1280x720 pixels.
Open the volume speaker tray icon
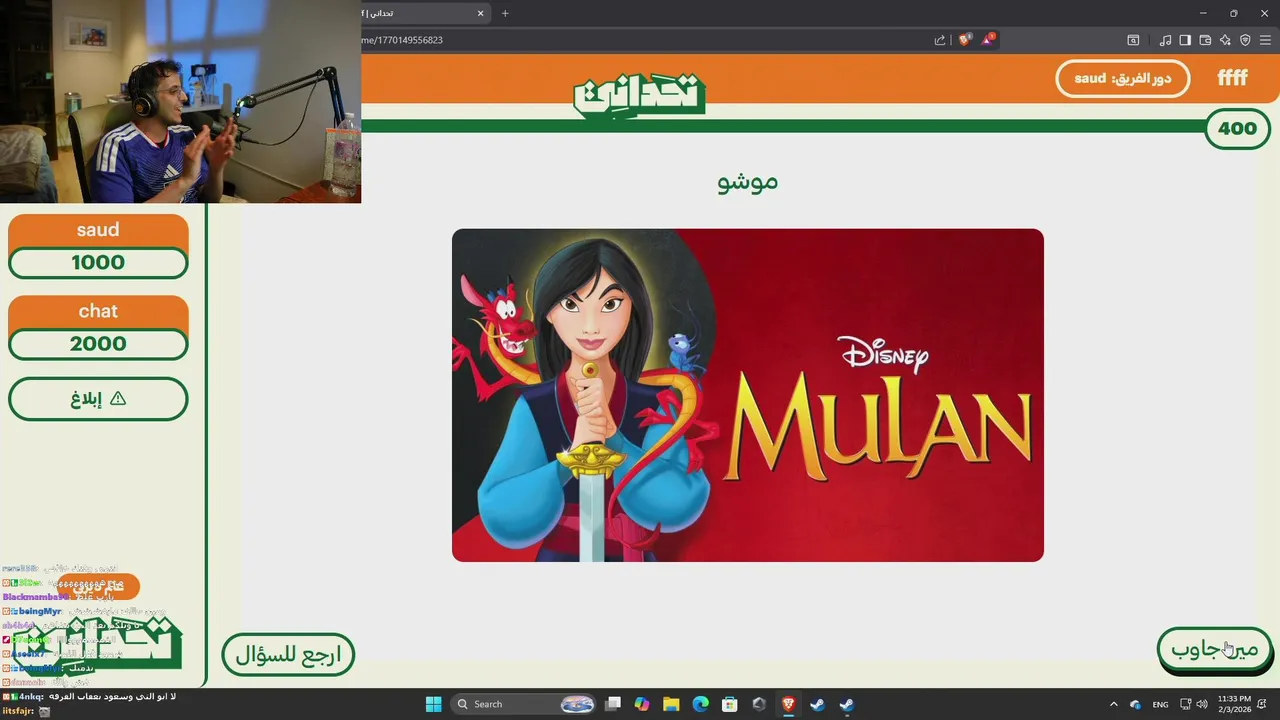point(1202,704)
